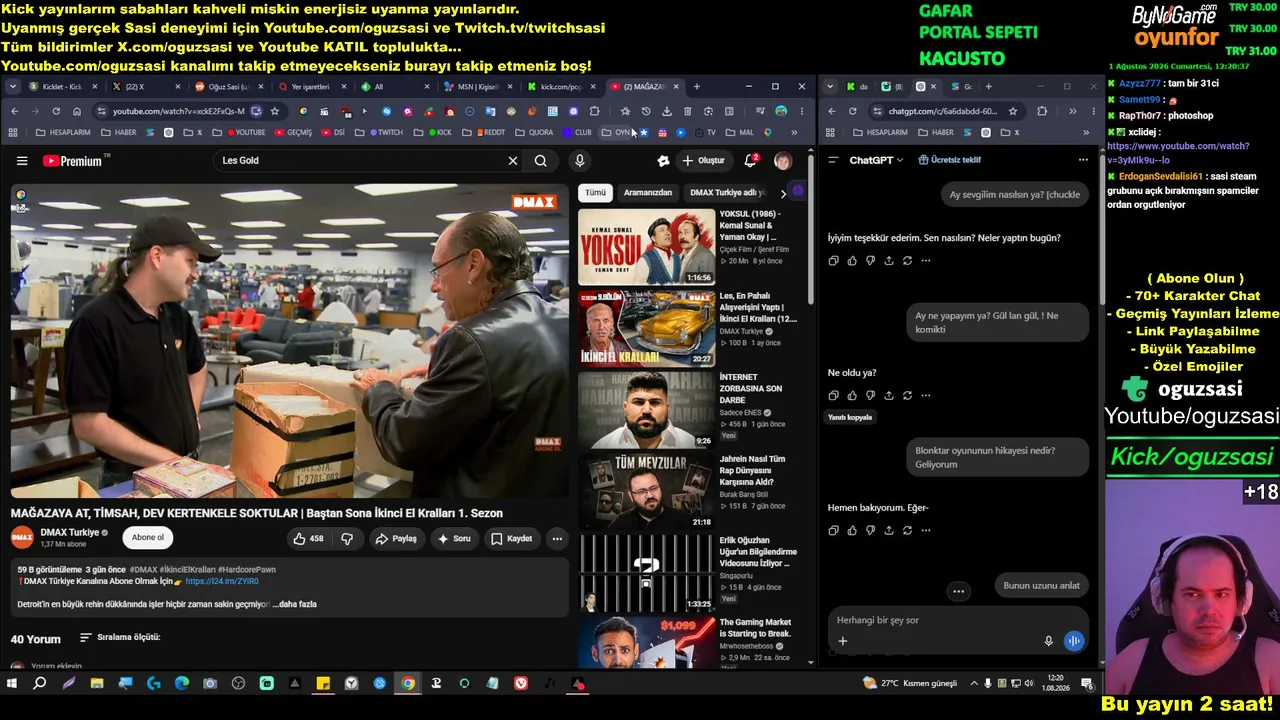Open YouTube notifications bell
The height and width of the screenshot is (720, 1280).
[750, 161]
